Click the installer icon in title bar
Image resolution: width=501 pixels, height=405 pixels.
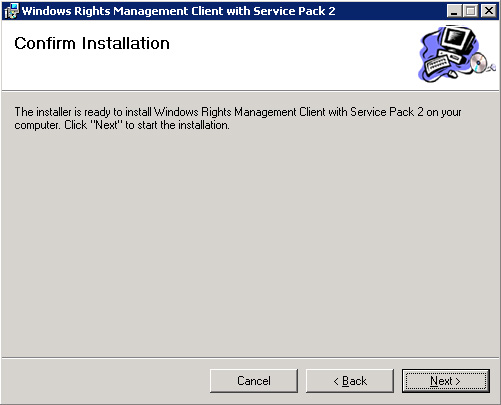(x=11, y=11)
